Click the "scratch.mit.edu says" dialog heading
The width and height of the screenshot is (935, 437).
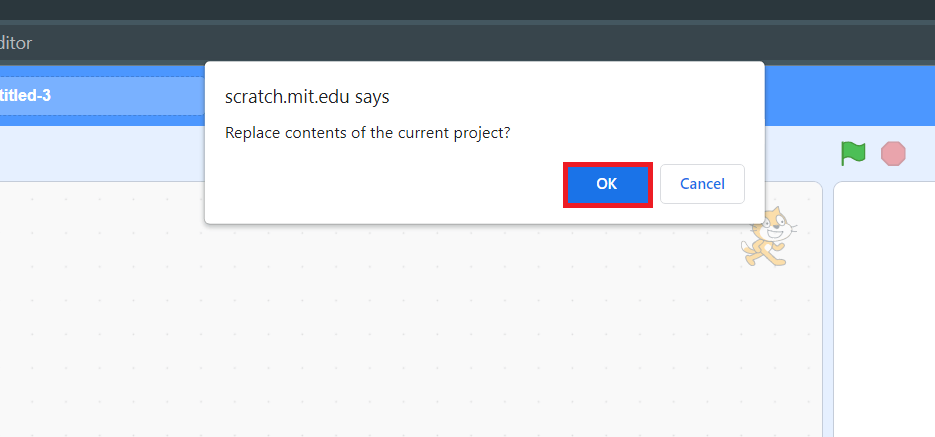coord(307,97)
